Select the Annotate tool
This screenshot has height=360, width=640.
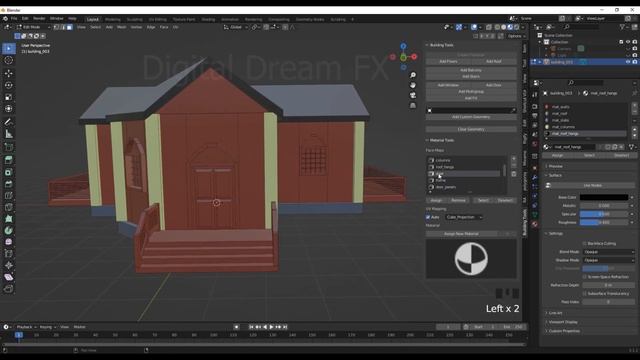[9, 122]
